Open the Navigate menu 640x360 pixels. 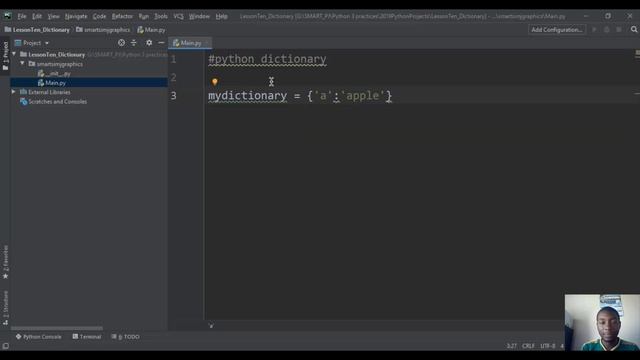coord(76,16)
